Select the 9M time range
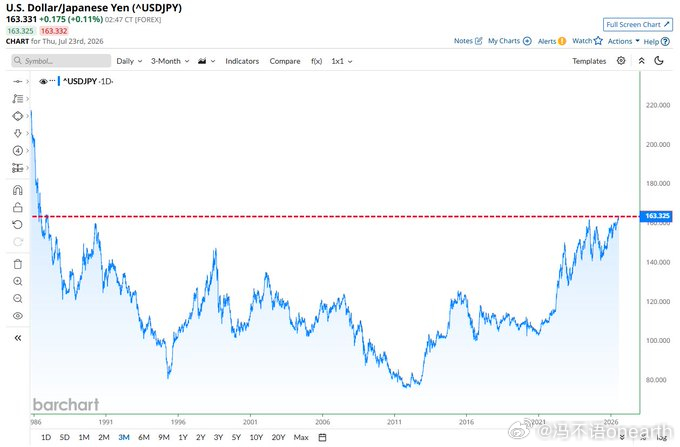 click(x=163, y=437)
